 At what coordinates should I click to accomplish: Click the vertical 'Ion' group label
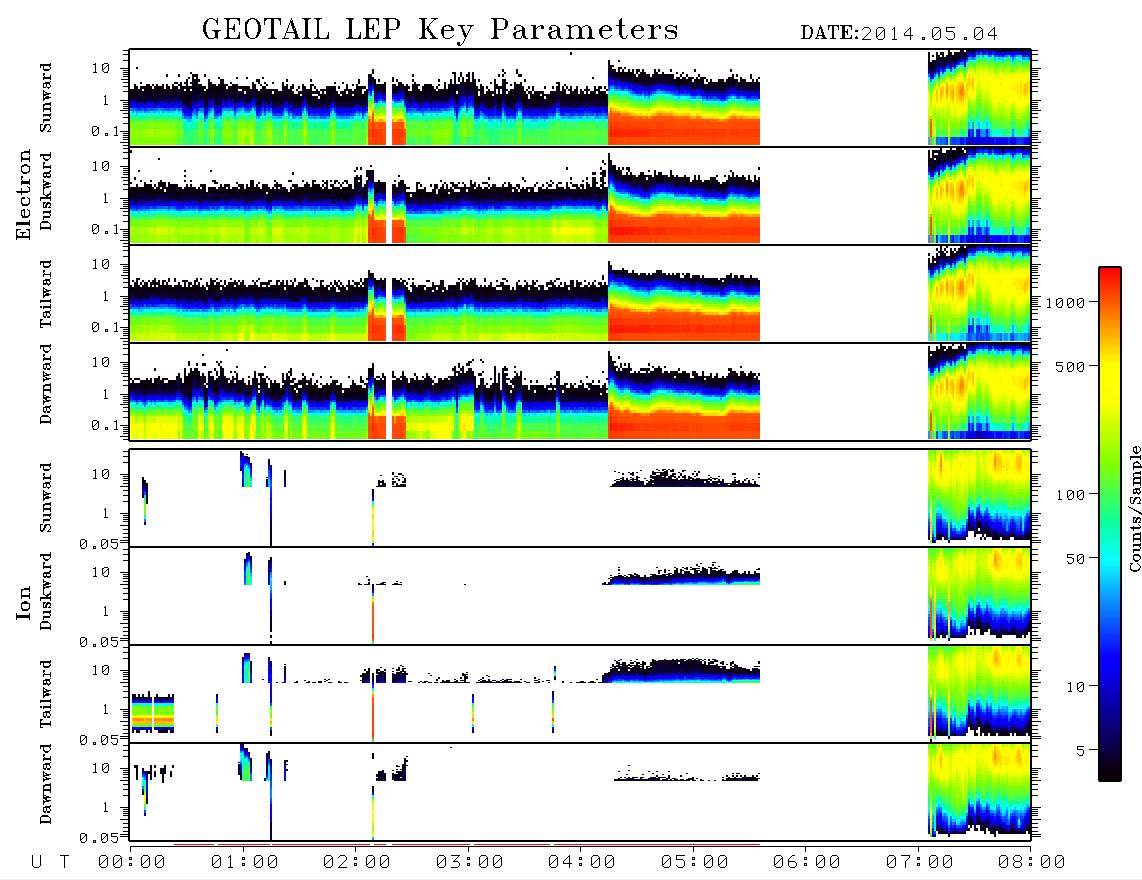click(x=24, y=602)
